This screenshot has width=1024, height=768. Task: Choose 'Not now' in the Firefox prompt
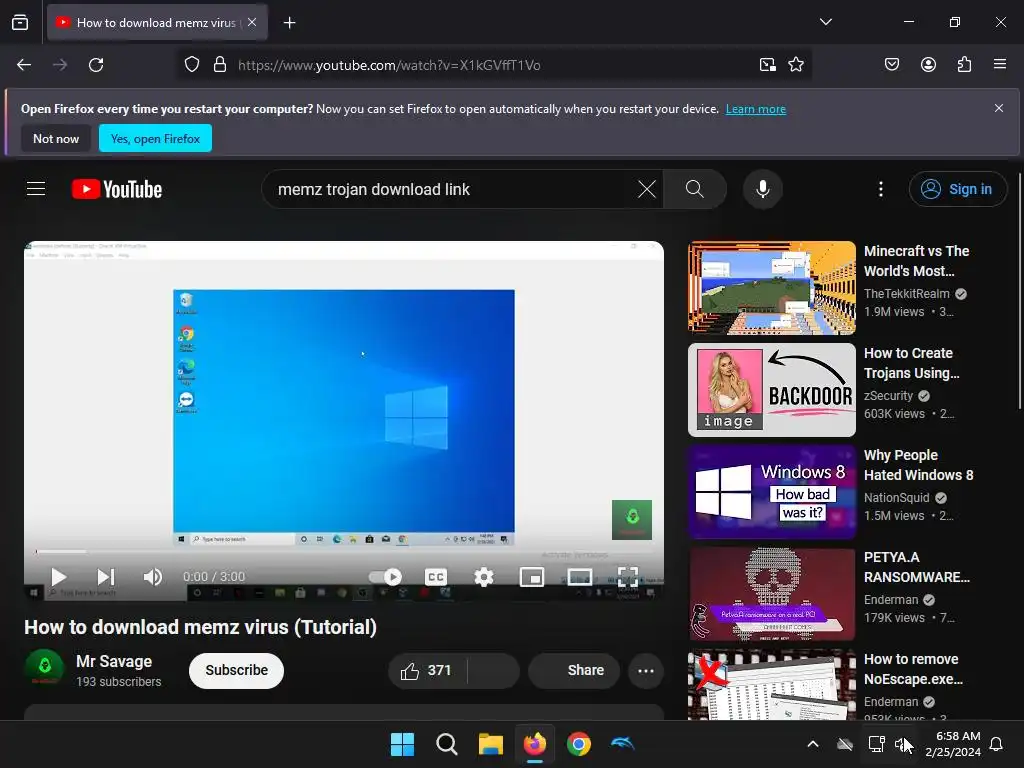coord(56,138)
